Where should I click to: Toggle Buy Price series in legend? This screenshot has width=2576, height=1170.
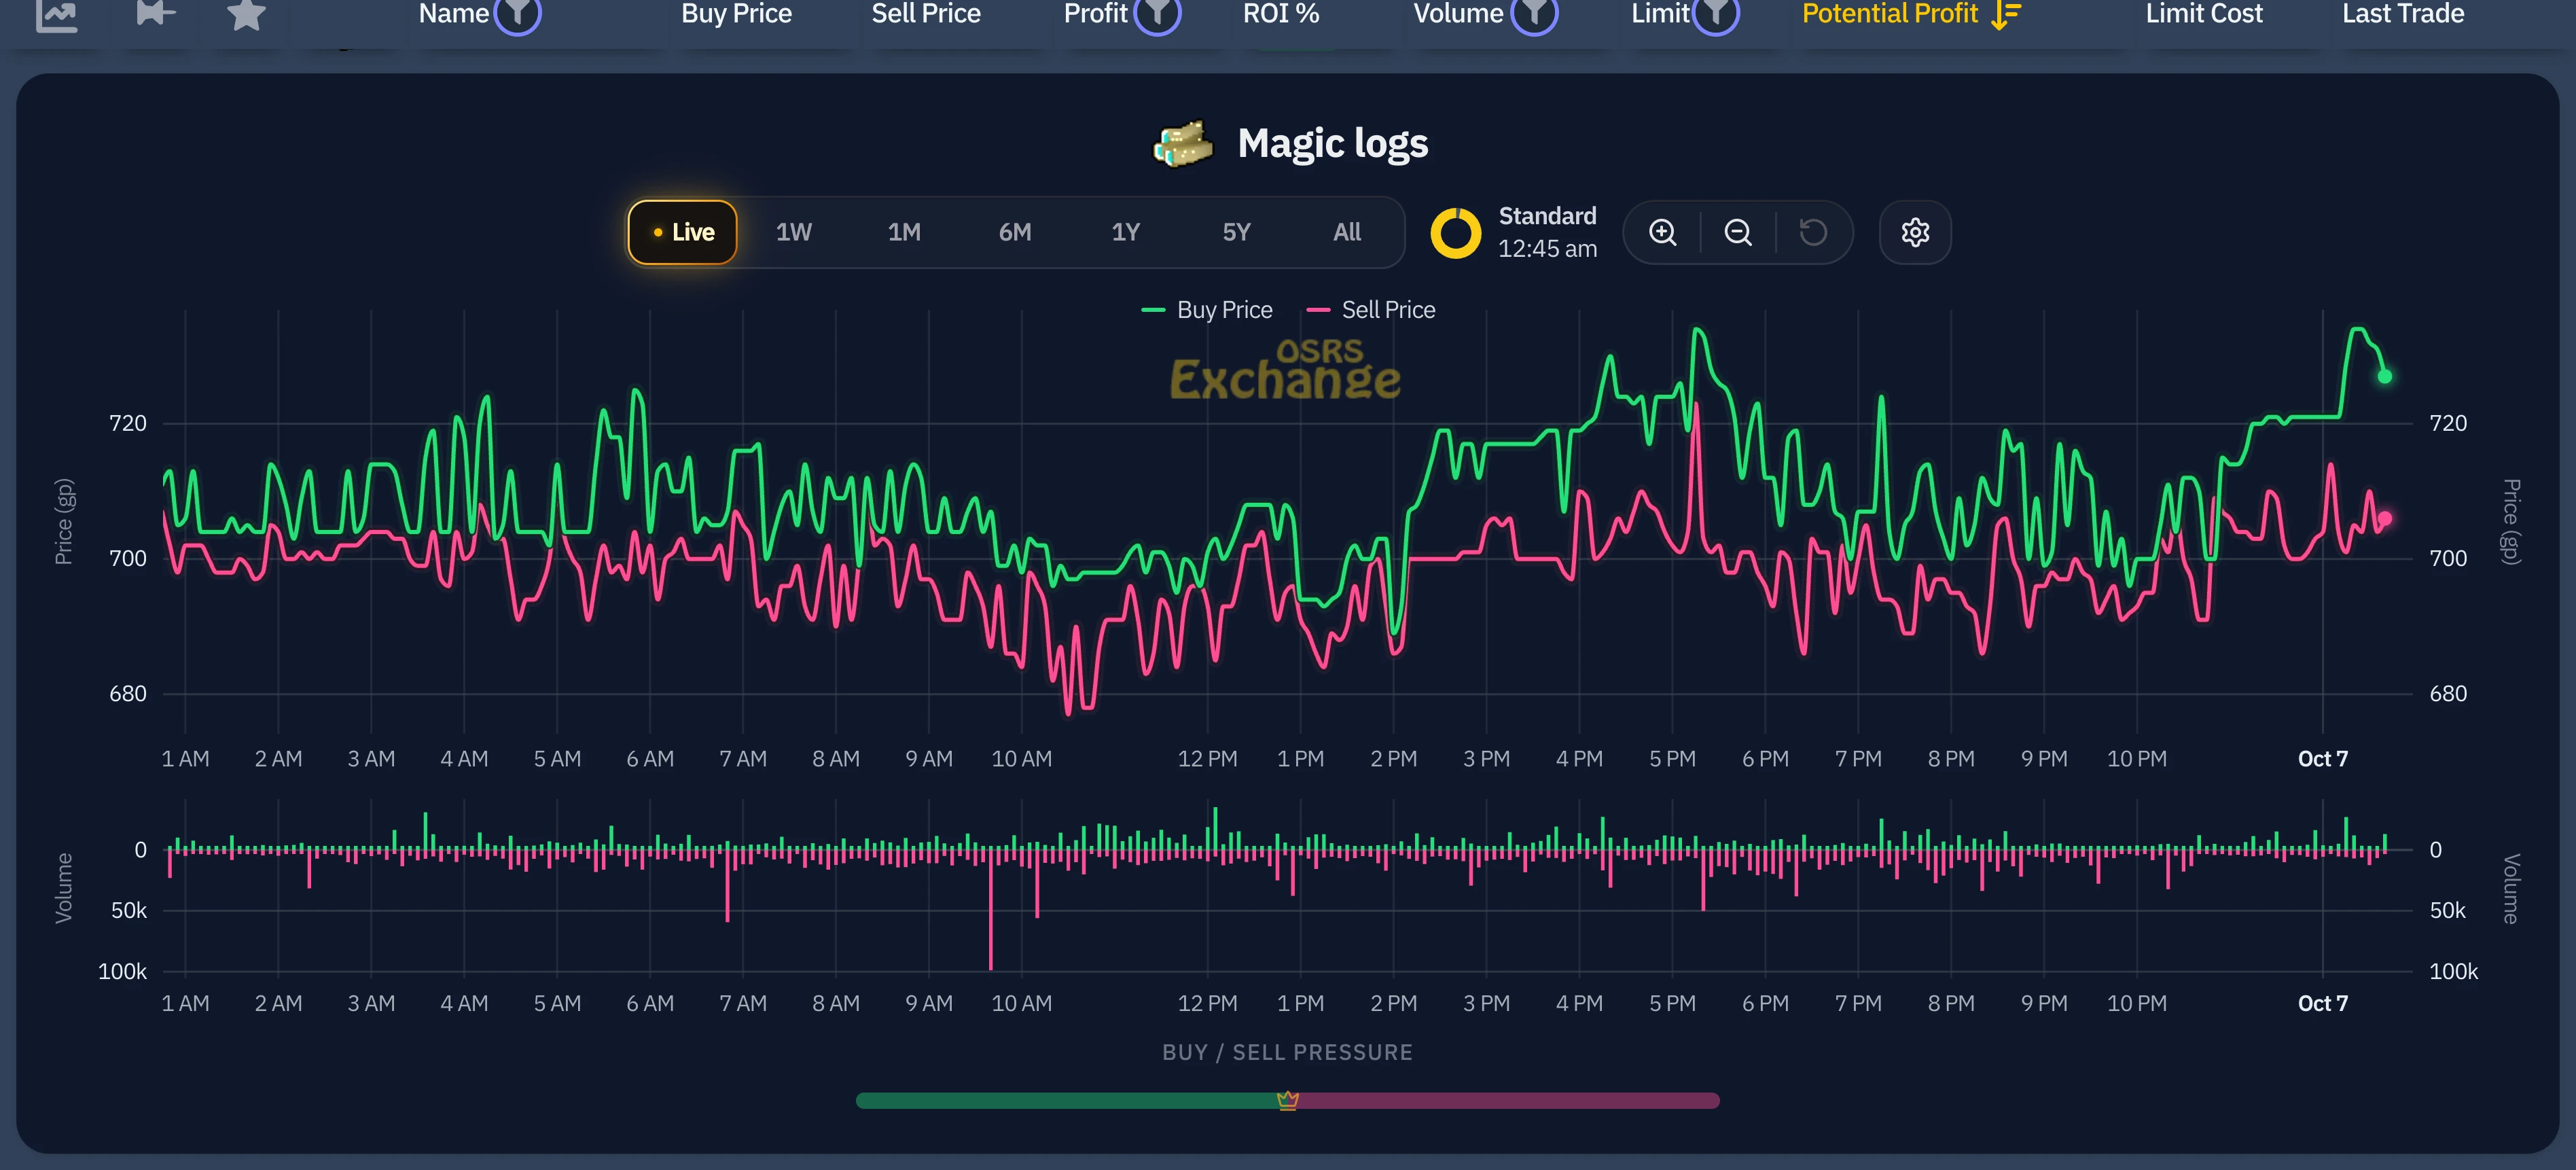pyautogui.click(x=1207, y=310)
